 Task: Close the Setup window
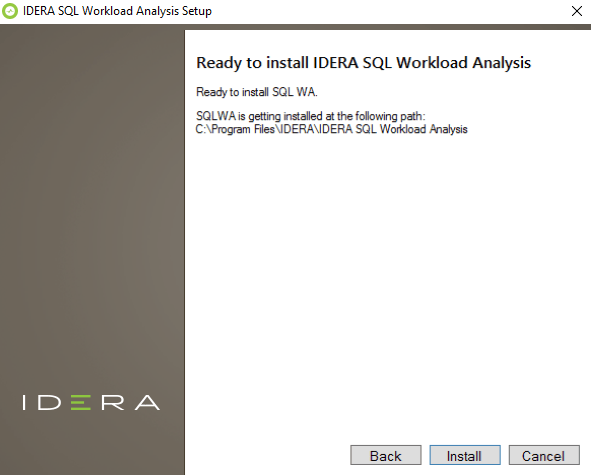tap(577, 11)
